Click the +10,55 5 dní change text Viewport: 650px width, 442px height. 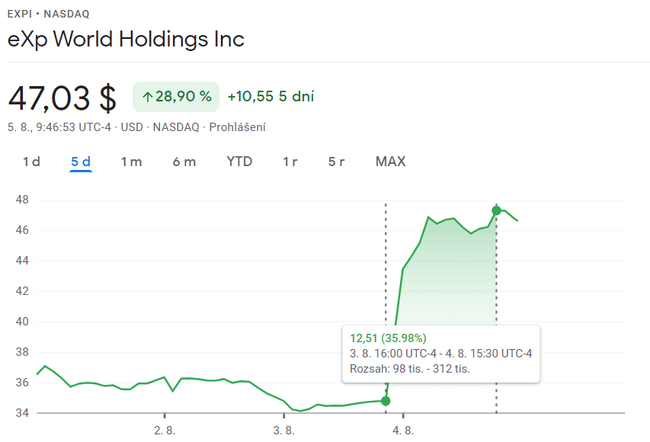point(270,97)
